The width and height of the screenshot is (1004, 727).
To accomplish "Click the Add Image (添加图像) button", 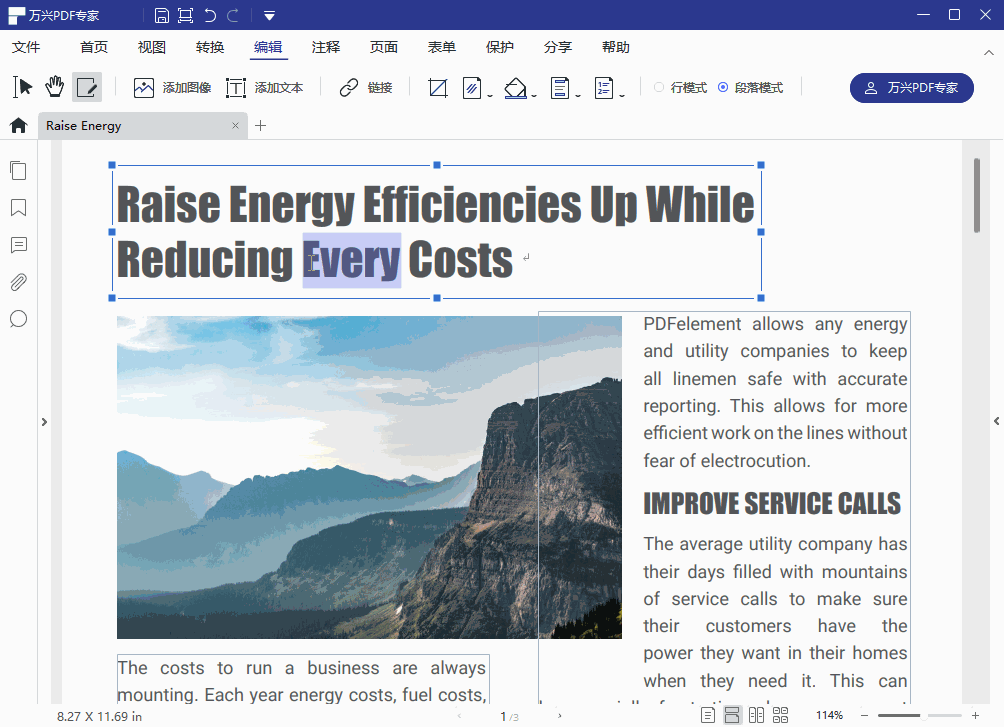I will 172,88.
